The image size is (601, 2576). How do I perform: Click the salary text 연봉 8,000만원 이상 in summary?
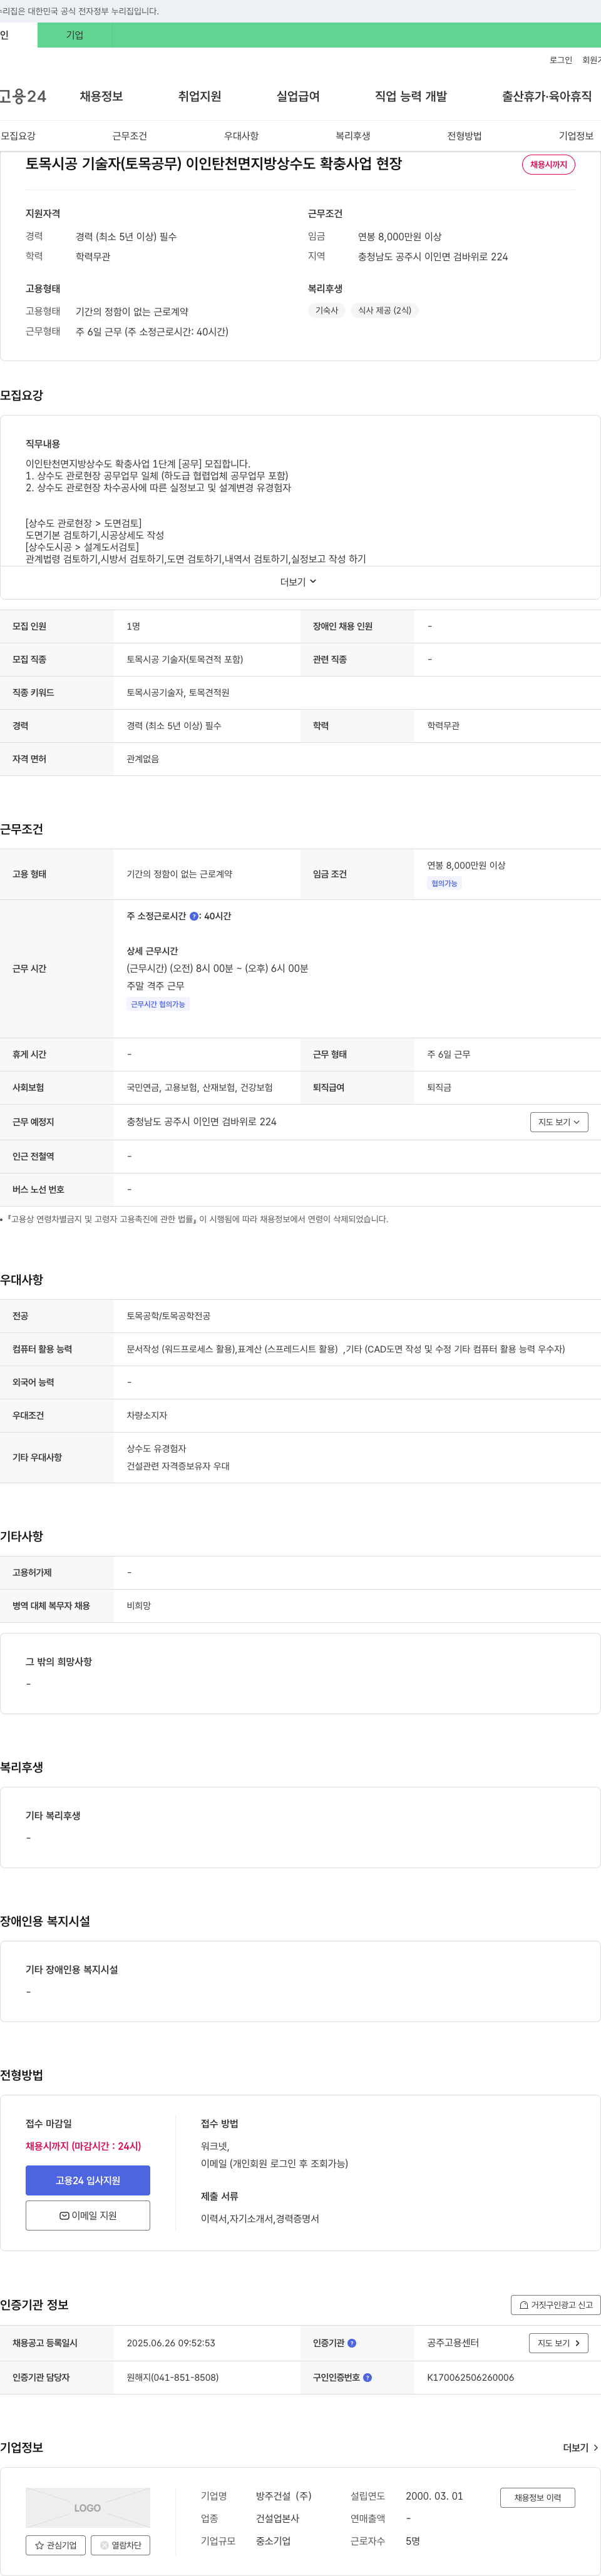[400, 237]
